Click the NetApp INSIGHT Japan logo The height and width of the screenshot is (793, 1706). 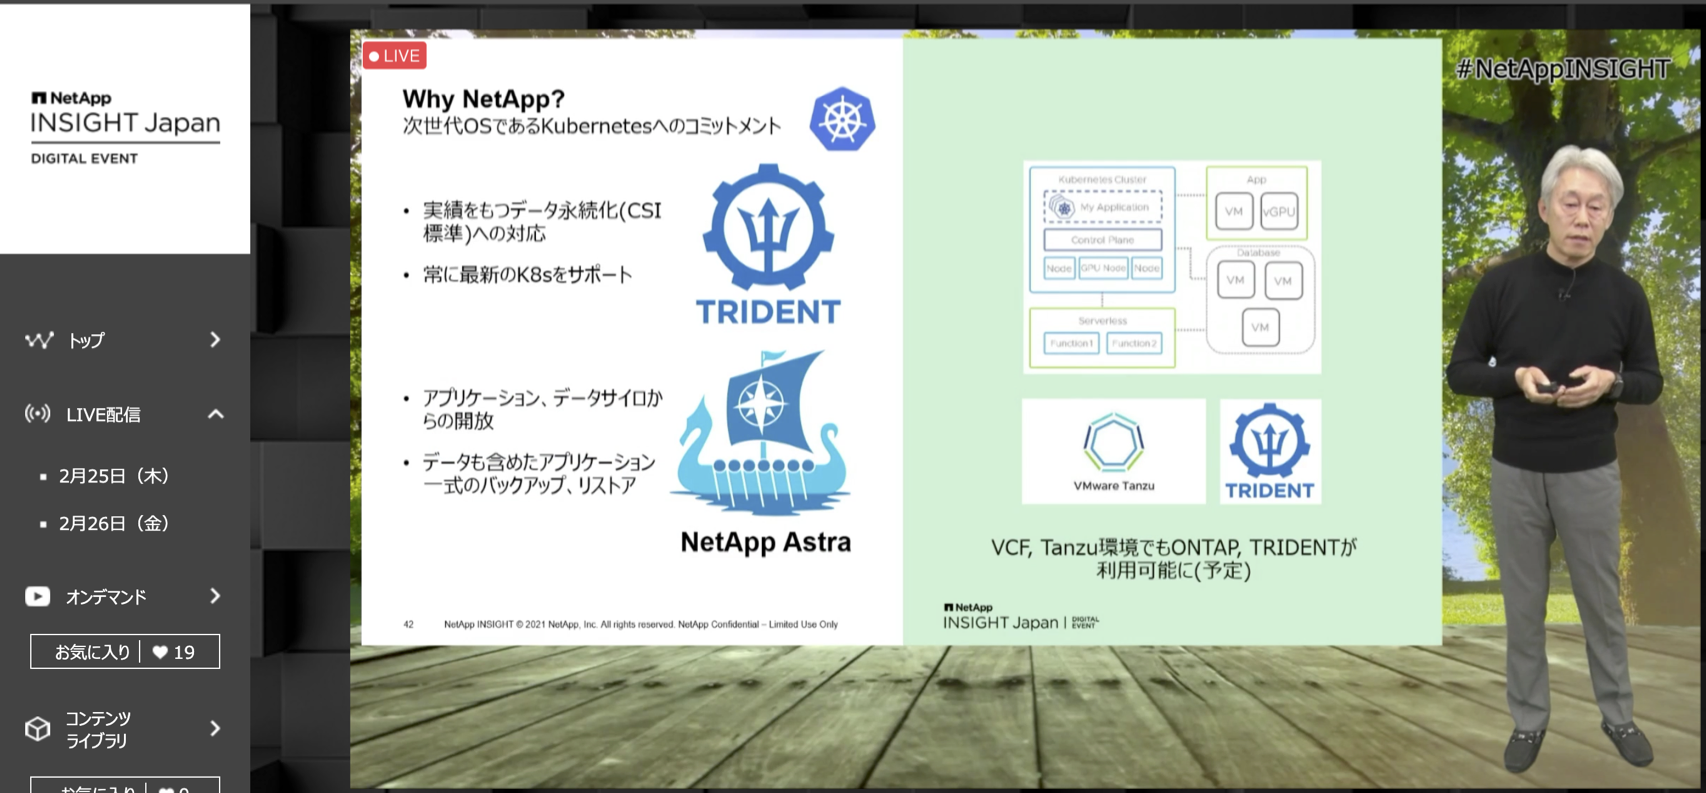click(125, 127)
